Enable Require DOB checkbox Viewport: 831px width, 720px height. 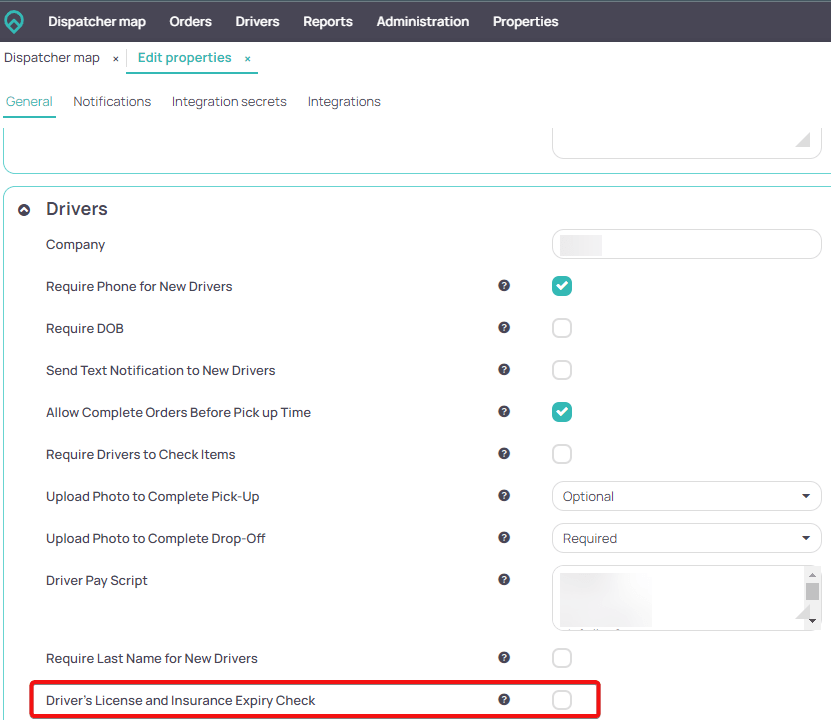pos(562,328)
